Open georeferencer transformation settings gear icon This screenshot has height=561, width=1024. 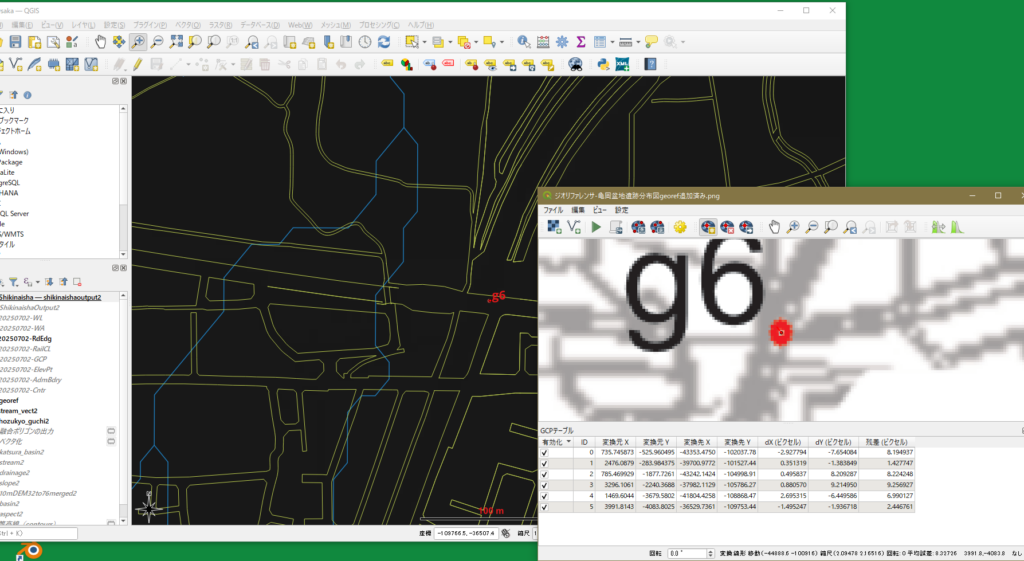coord(681,227)
